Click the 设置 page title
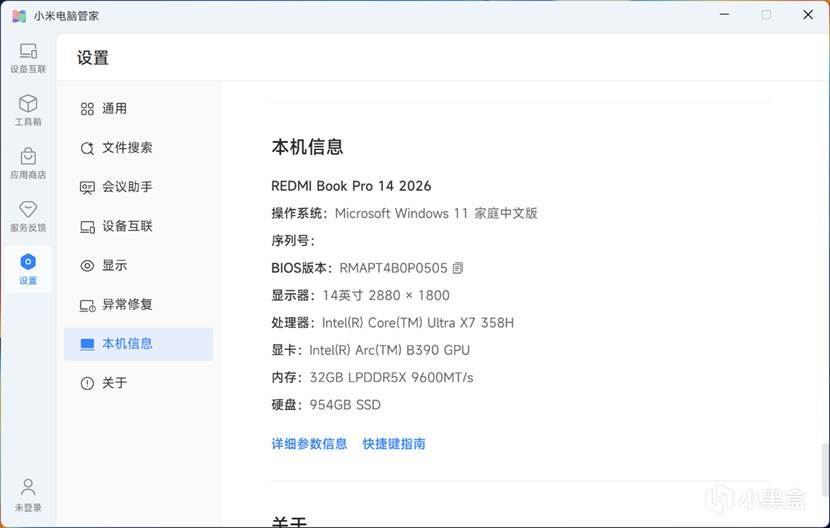This screenshot has width=830, height=528. pos(93,58)
